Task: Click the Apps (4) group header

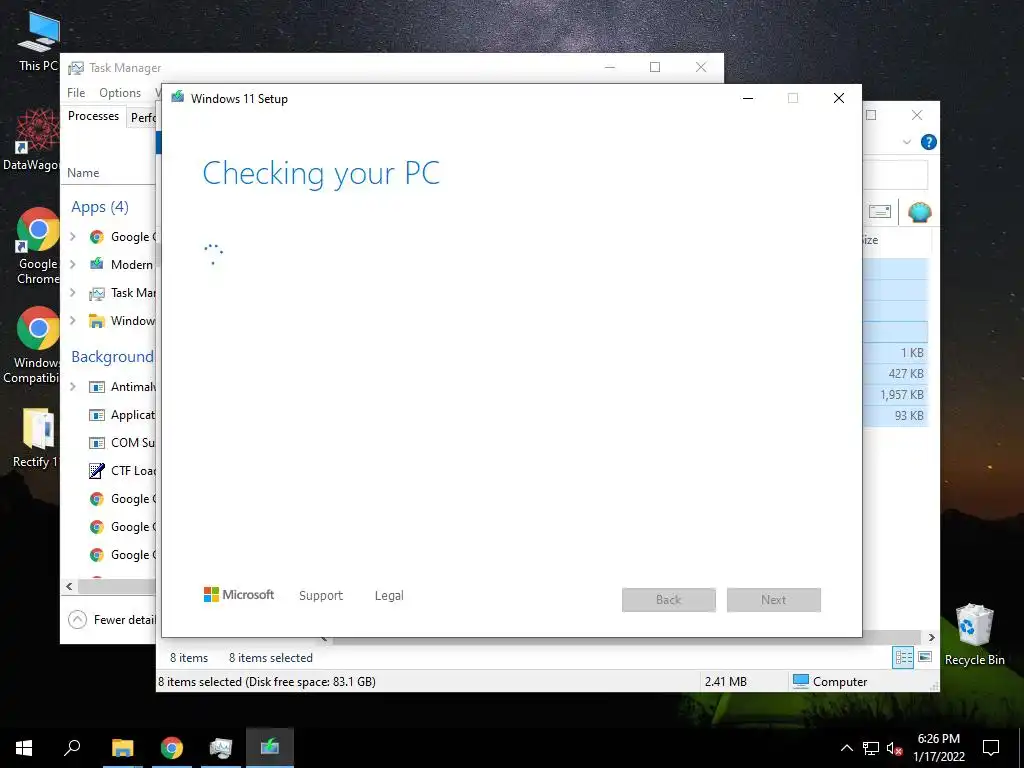Action: [x=100, y=207]
